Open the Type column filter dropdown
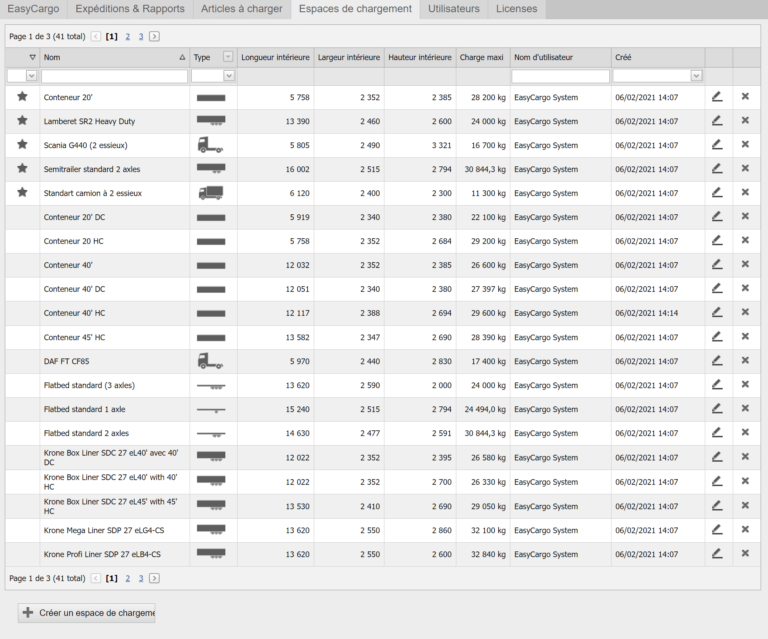The image size is (768, 639). coord(227,76)
